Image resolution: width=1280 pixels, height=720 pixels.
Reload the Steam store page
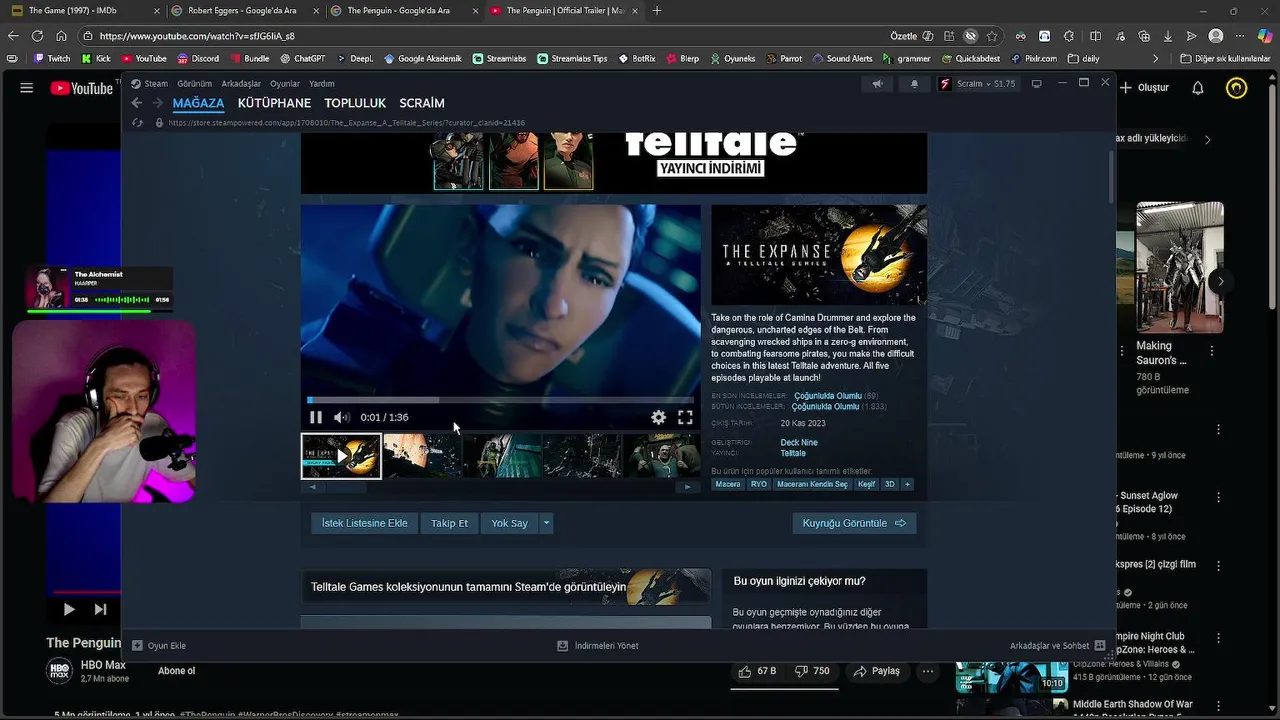[137, 123]
